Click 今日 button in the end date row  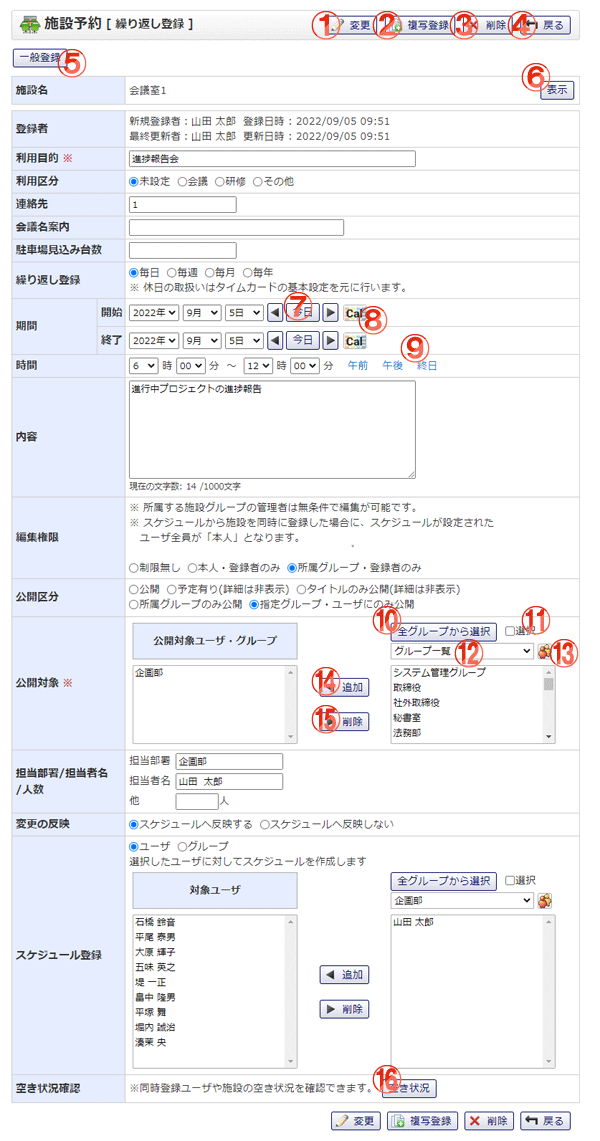pyautogui.click(x=303, y=341)
